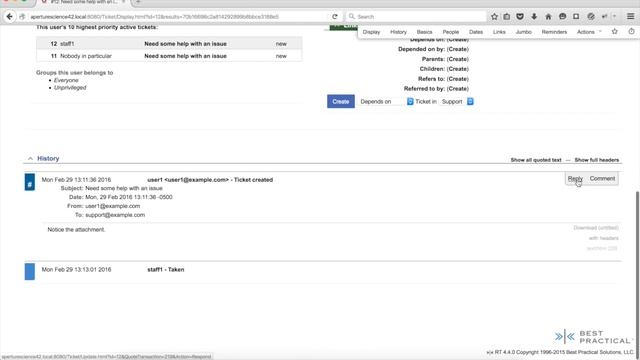Open the Support queue dropdown
This screenshot has height=360, width=640.
tap(457, 102)
